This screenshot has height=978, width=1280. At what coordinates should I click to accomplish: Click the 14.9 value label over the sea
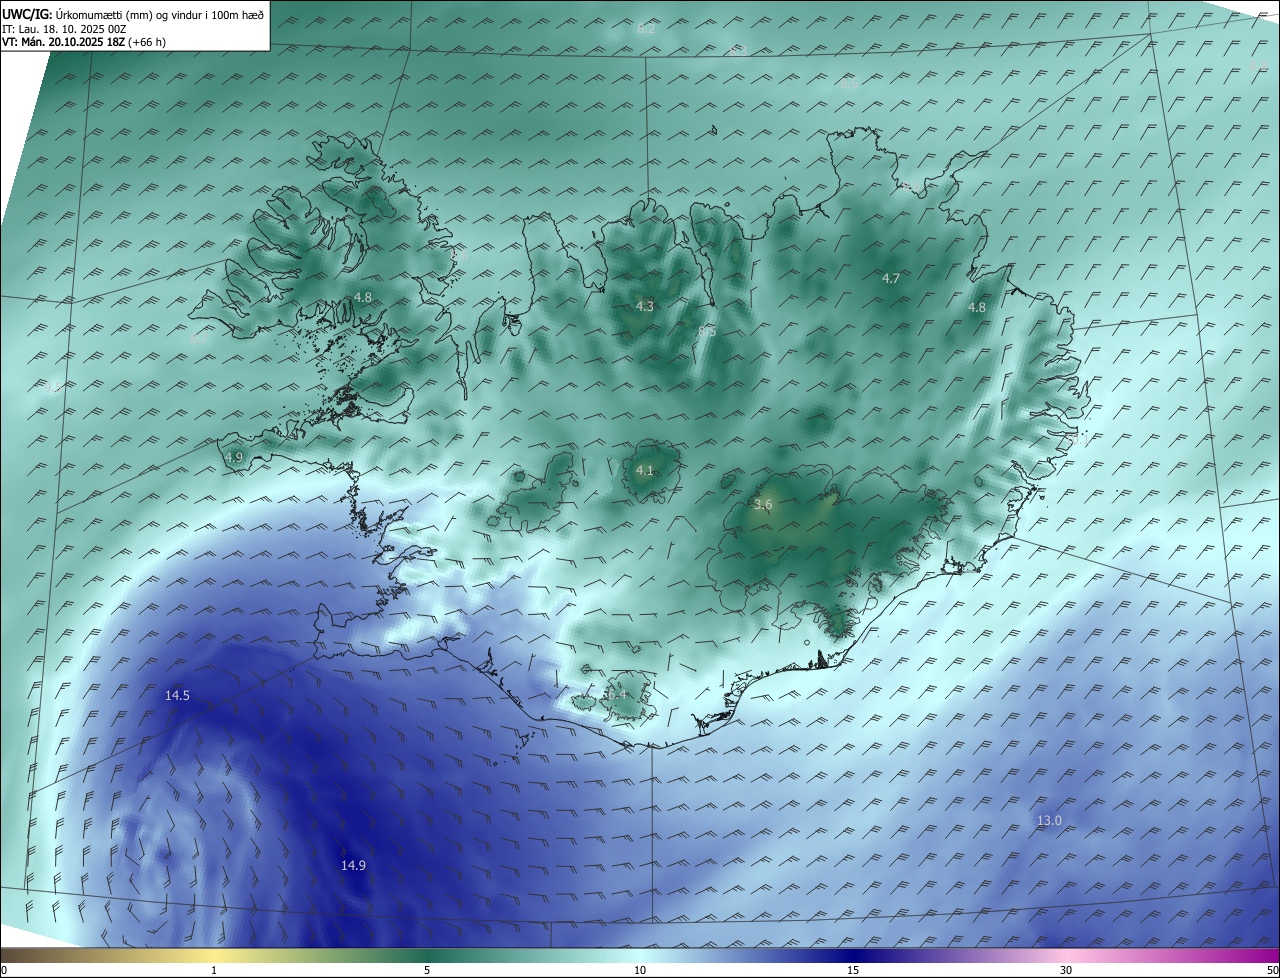(353, 866)
